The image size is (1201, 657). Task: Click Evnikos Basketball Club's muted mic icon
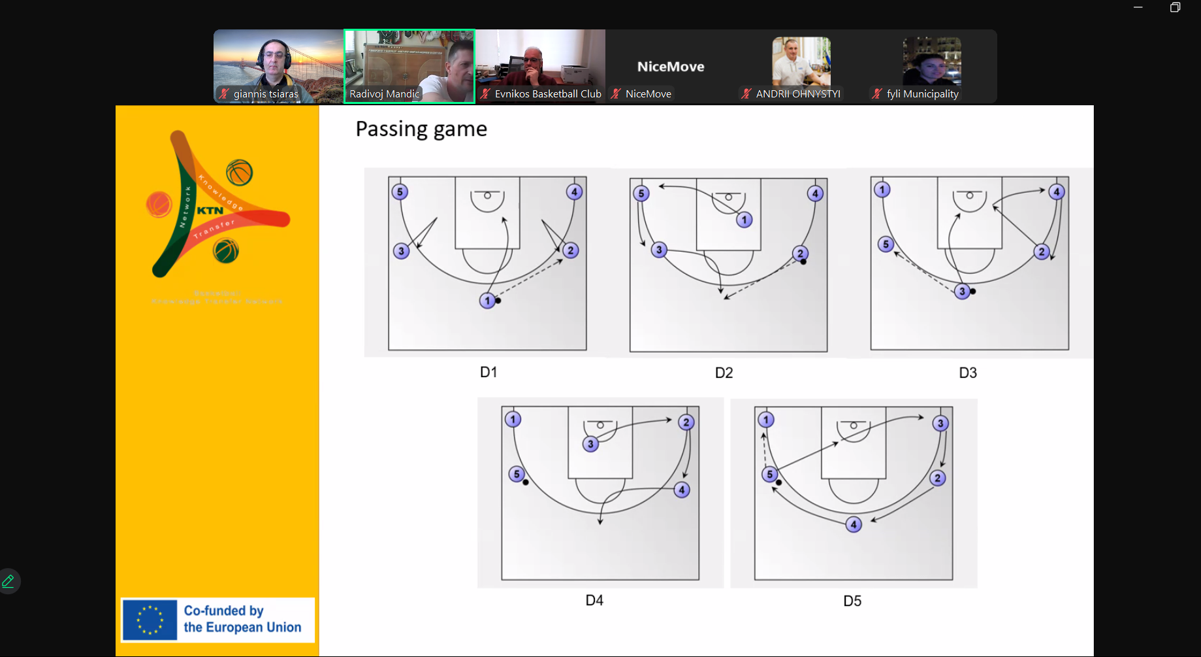(x=485, y=94)
